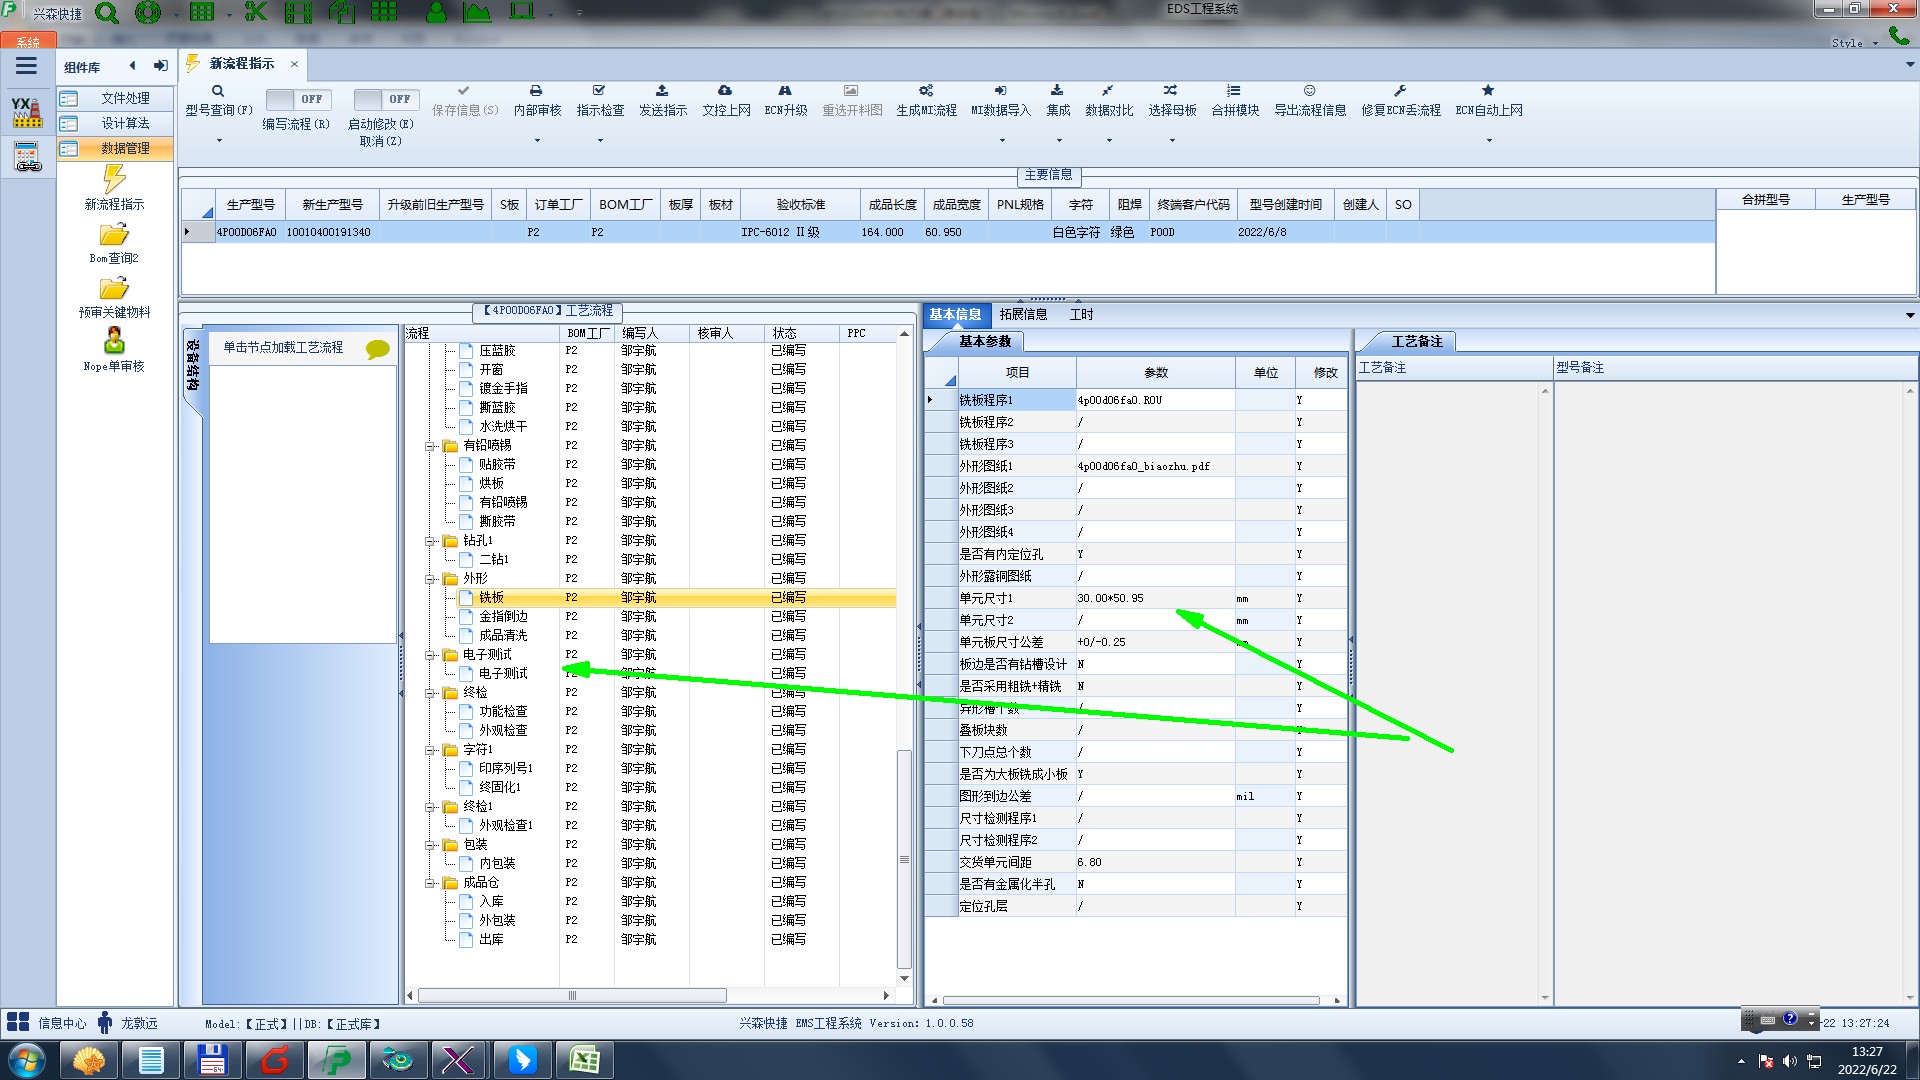1920x1080 pixels.
Task: Close the 新流程指示 tab
Action: (294, 64)
